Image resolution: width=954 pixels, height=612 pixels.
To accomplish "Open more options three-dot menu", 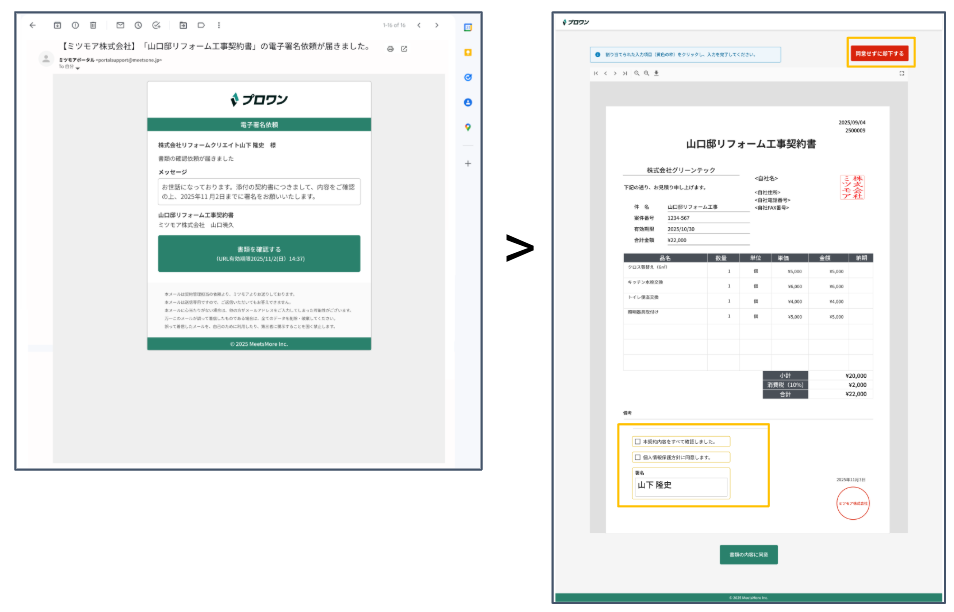I will (219, 26).
